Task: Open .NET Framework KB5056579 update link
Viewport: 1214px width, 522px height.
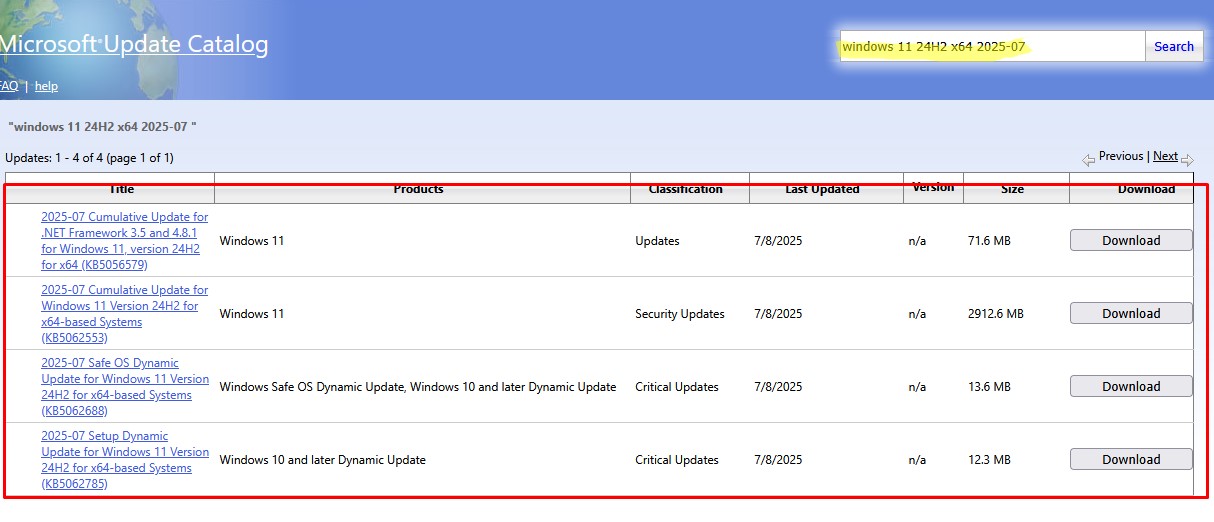Action: click(x=125, y=241)
